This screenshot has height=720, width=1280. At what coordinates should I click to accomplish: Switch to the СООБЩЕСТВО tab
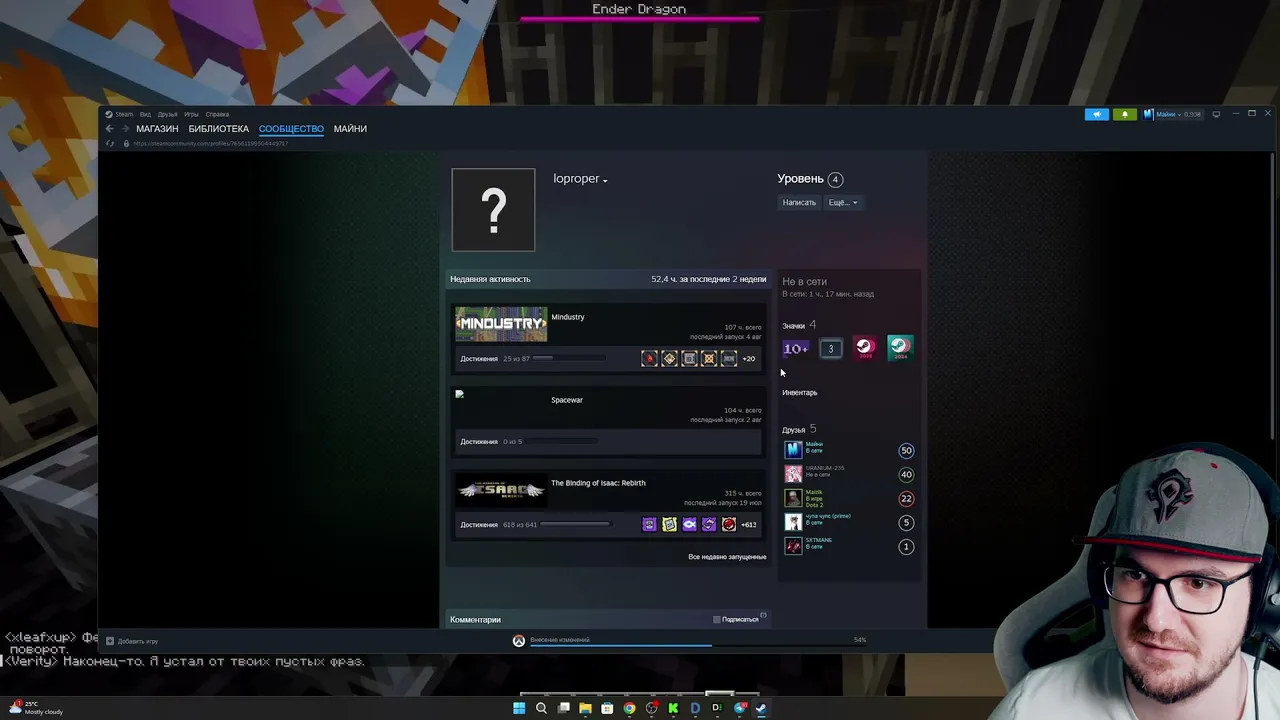[x=291, y=129]
